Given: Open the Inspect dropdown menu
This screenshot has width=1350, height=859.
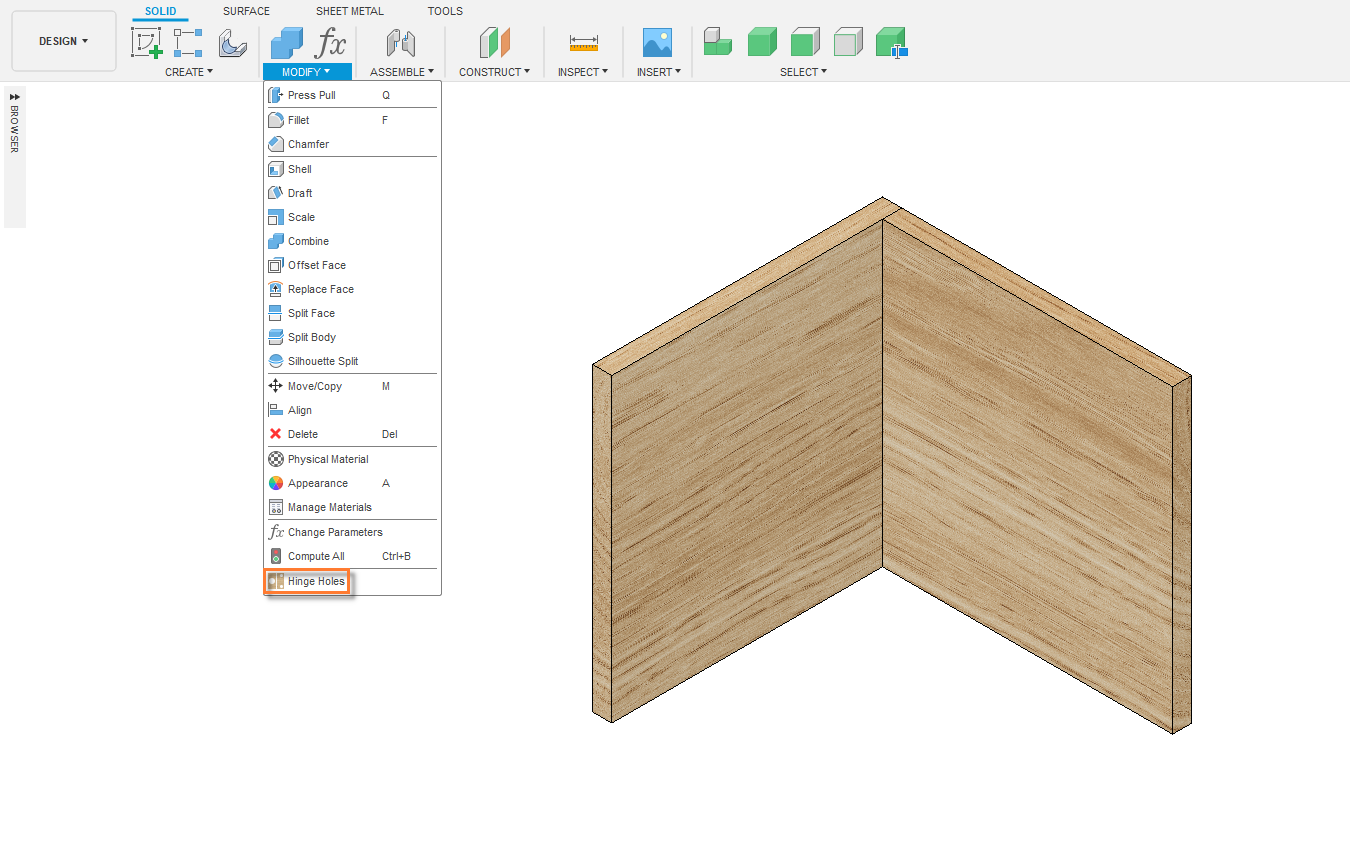Looking at the screenshot, I should coord(582,72).
